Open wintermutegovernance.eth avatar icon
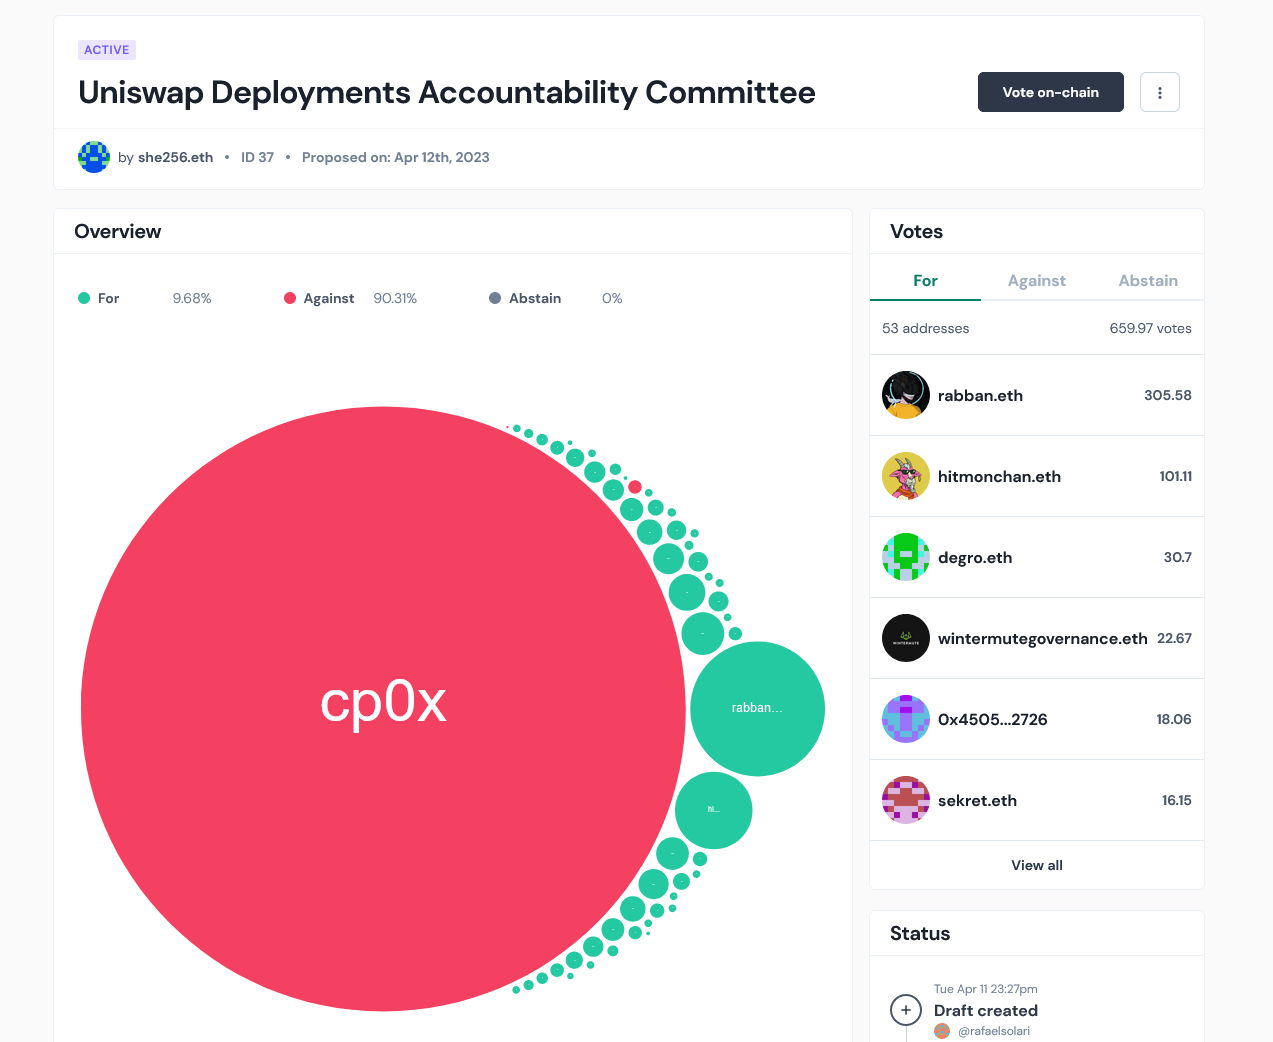Screen dimensions: 1273x1042 point(906,638)
